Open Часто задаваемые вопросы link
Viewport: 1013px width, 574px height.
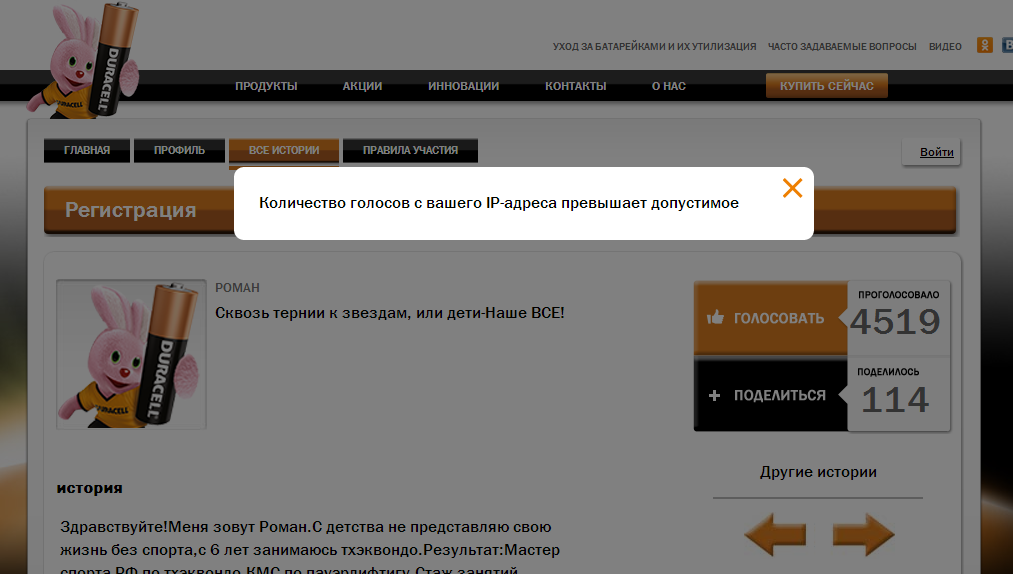(x=842, y=47)
